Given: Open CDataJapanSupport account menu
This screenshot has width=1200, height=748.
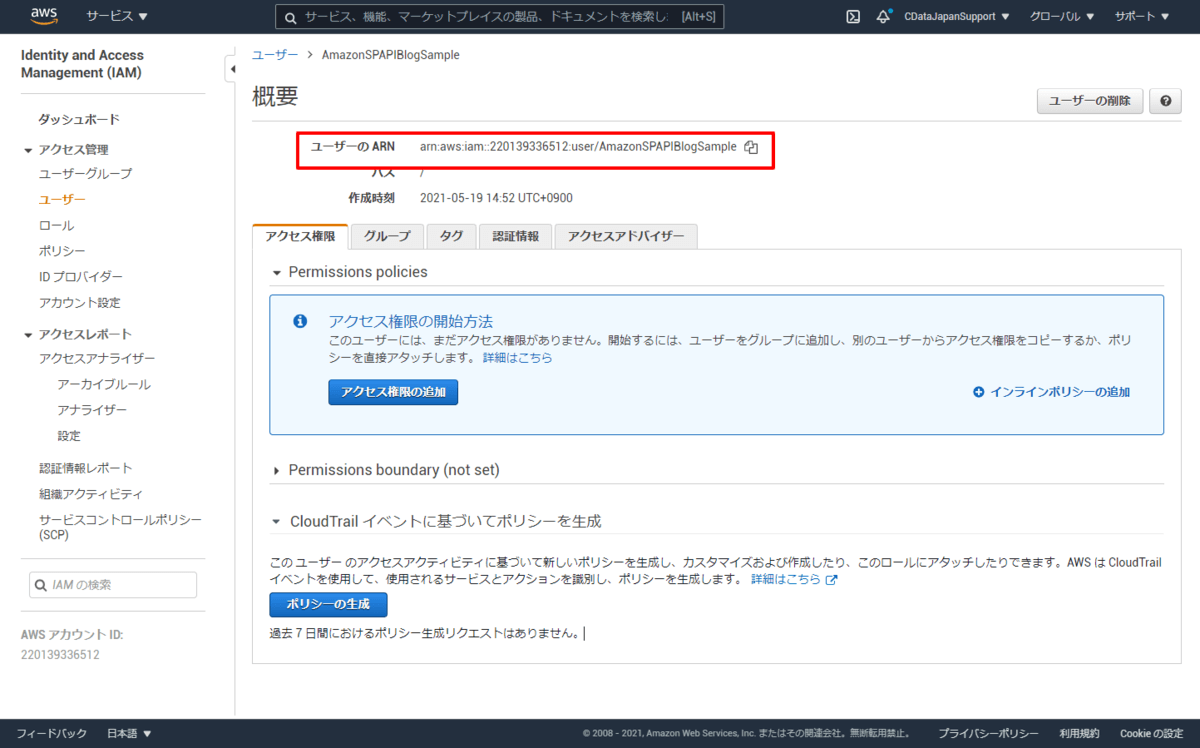Looking at the screenshot, I should pyautogui.click(x=956, y=16).
